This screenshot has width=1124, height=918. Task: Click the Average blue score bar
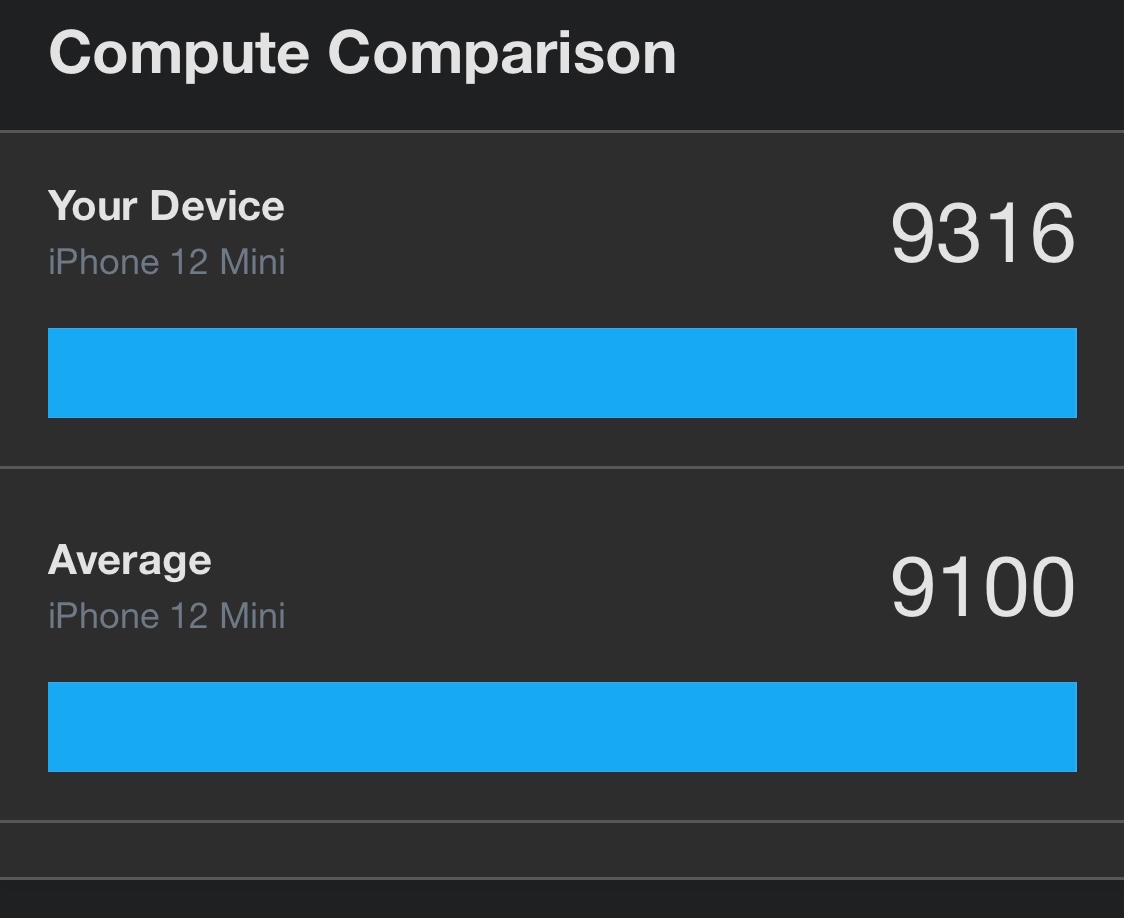[562, 727]
